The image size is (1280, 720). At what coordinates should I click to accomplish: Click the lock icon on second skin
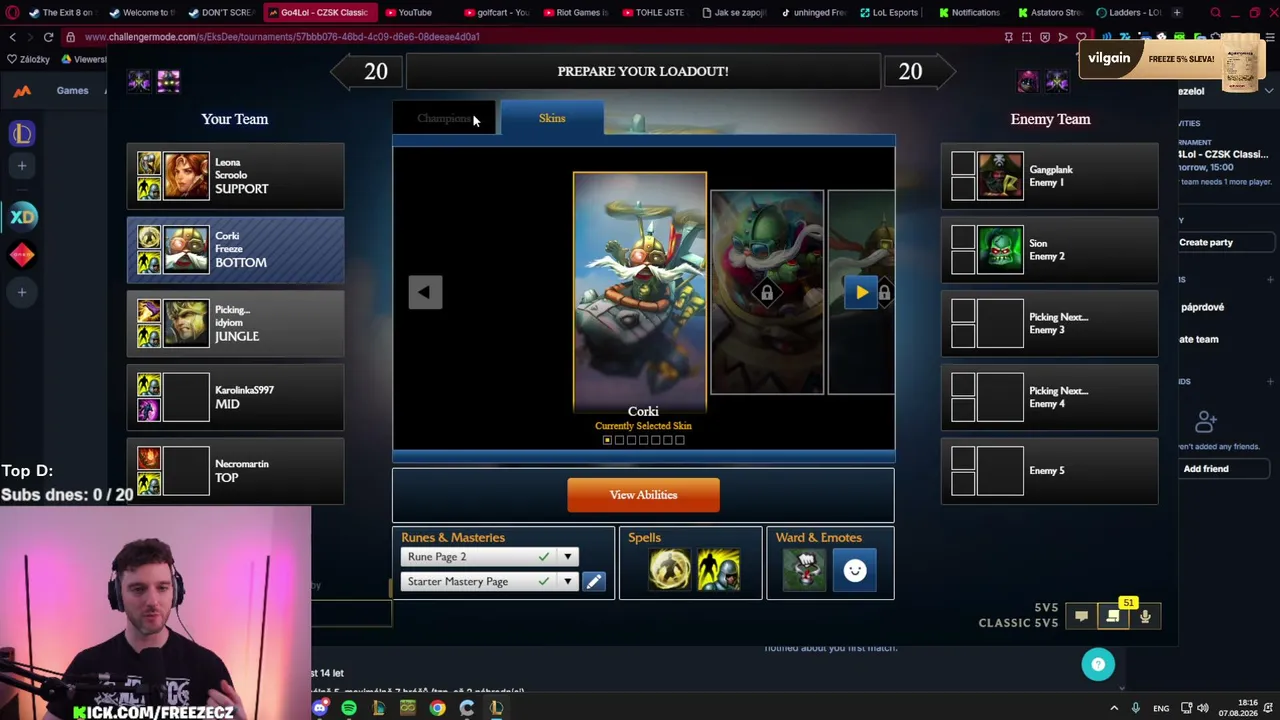coord(767,293)
